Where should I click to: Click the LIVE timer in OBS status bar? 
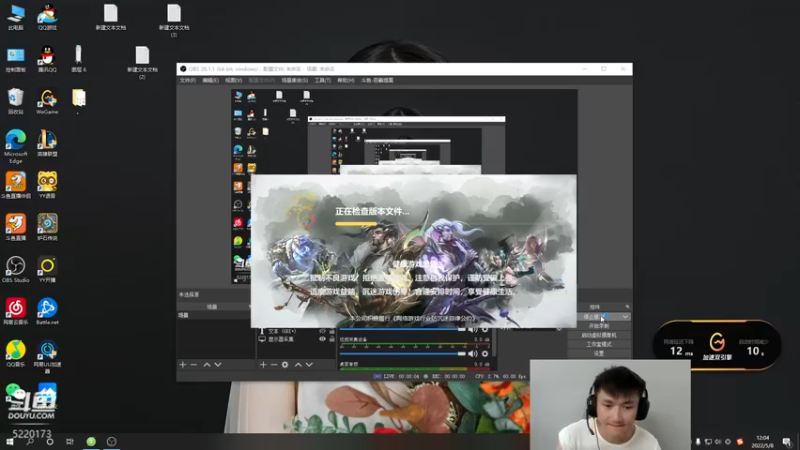pyautogui.click(x=396, y=377)
